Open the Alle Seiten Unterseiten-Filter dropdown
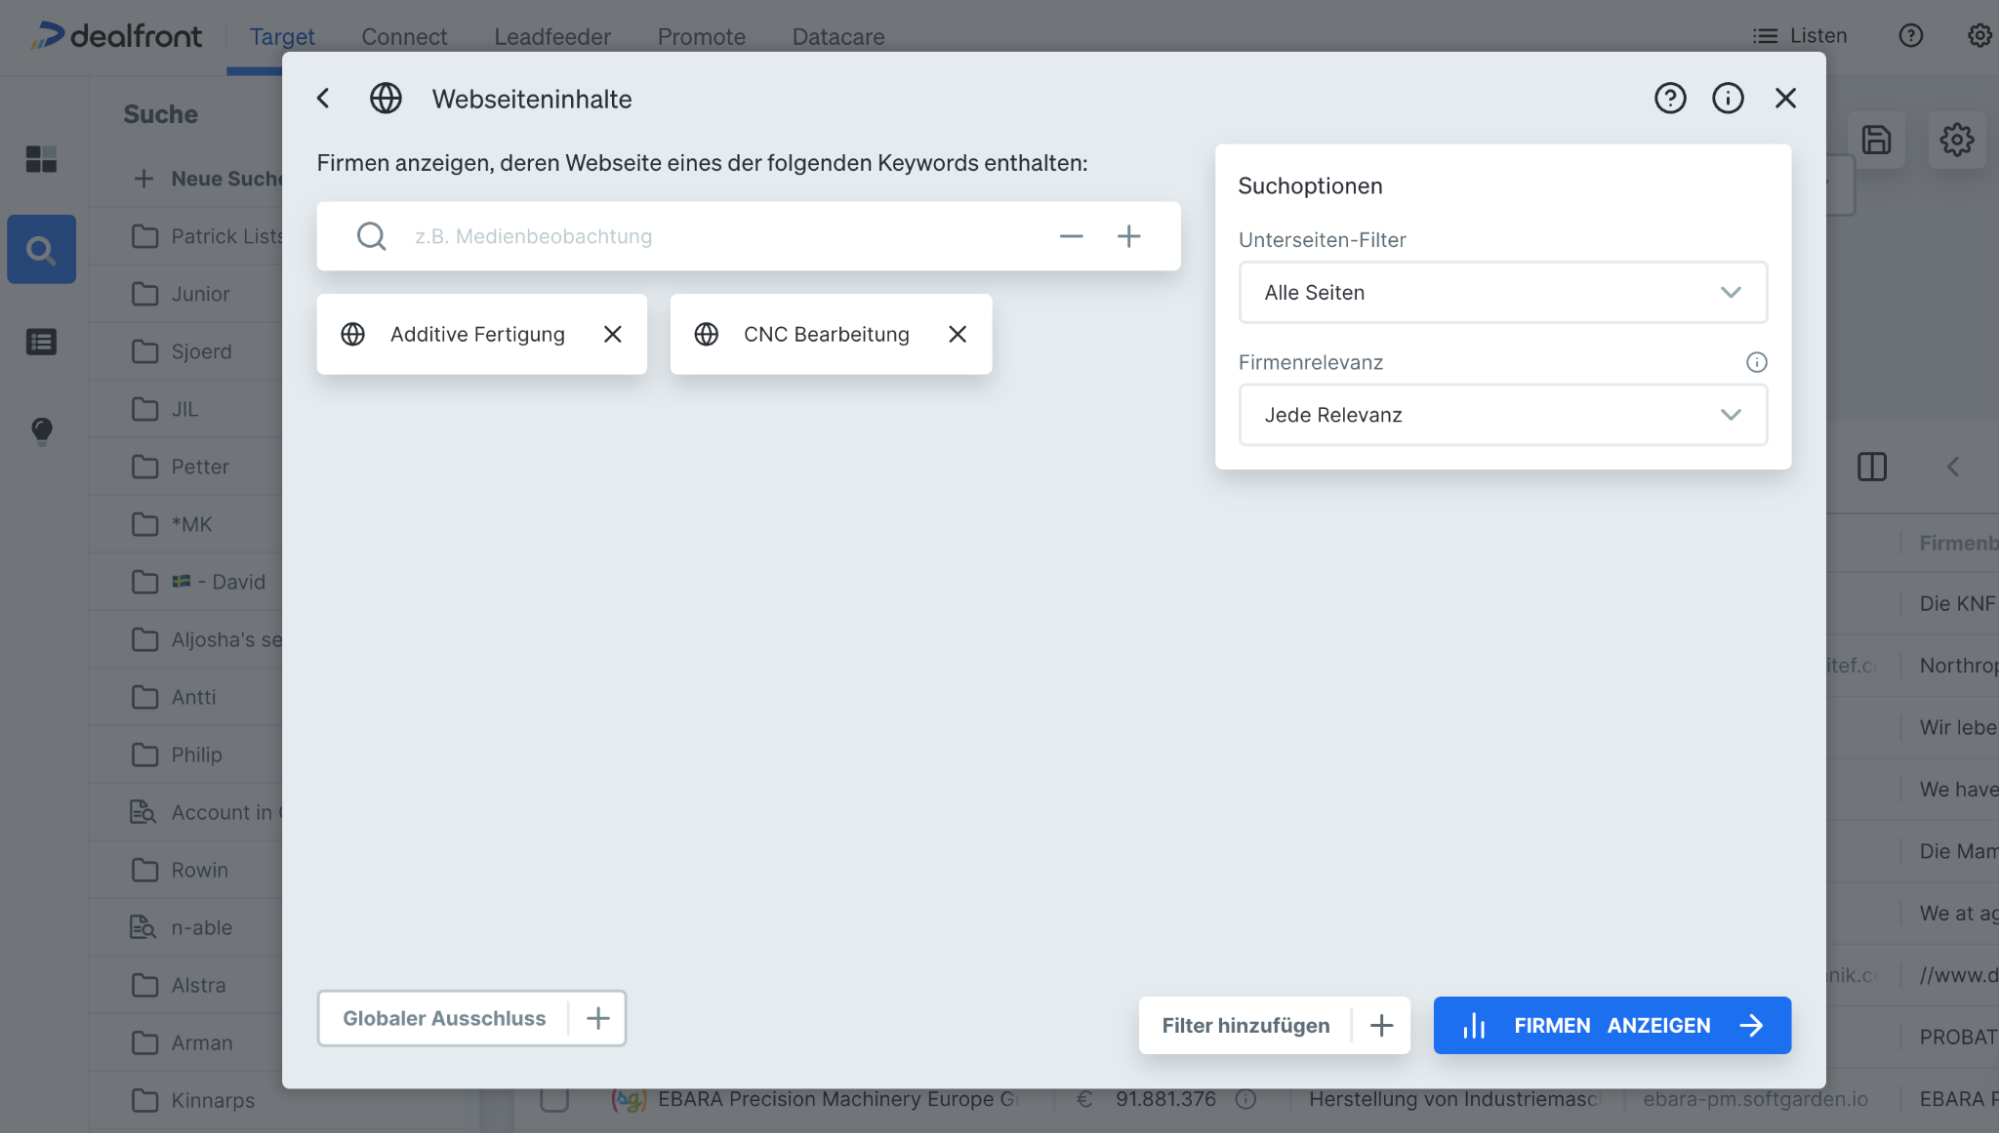 [x=1502, y=292]
